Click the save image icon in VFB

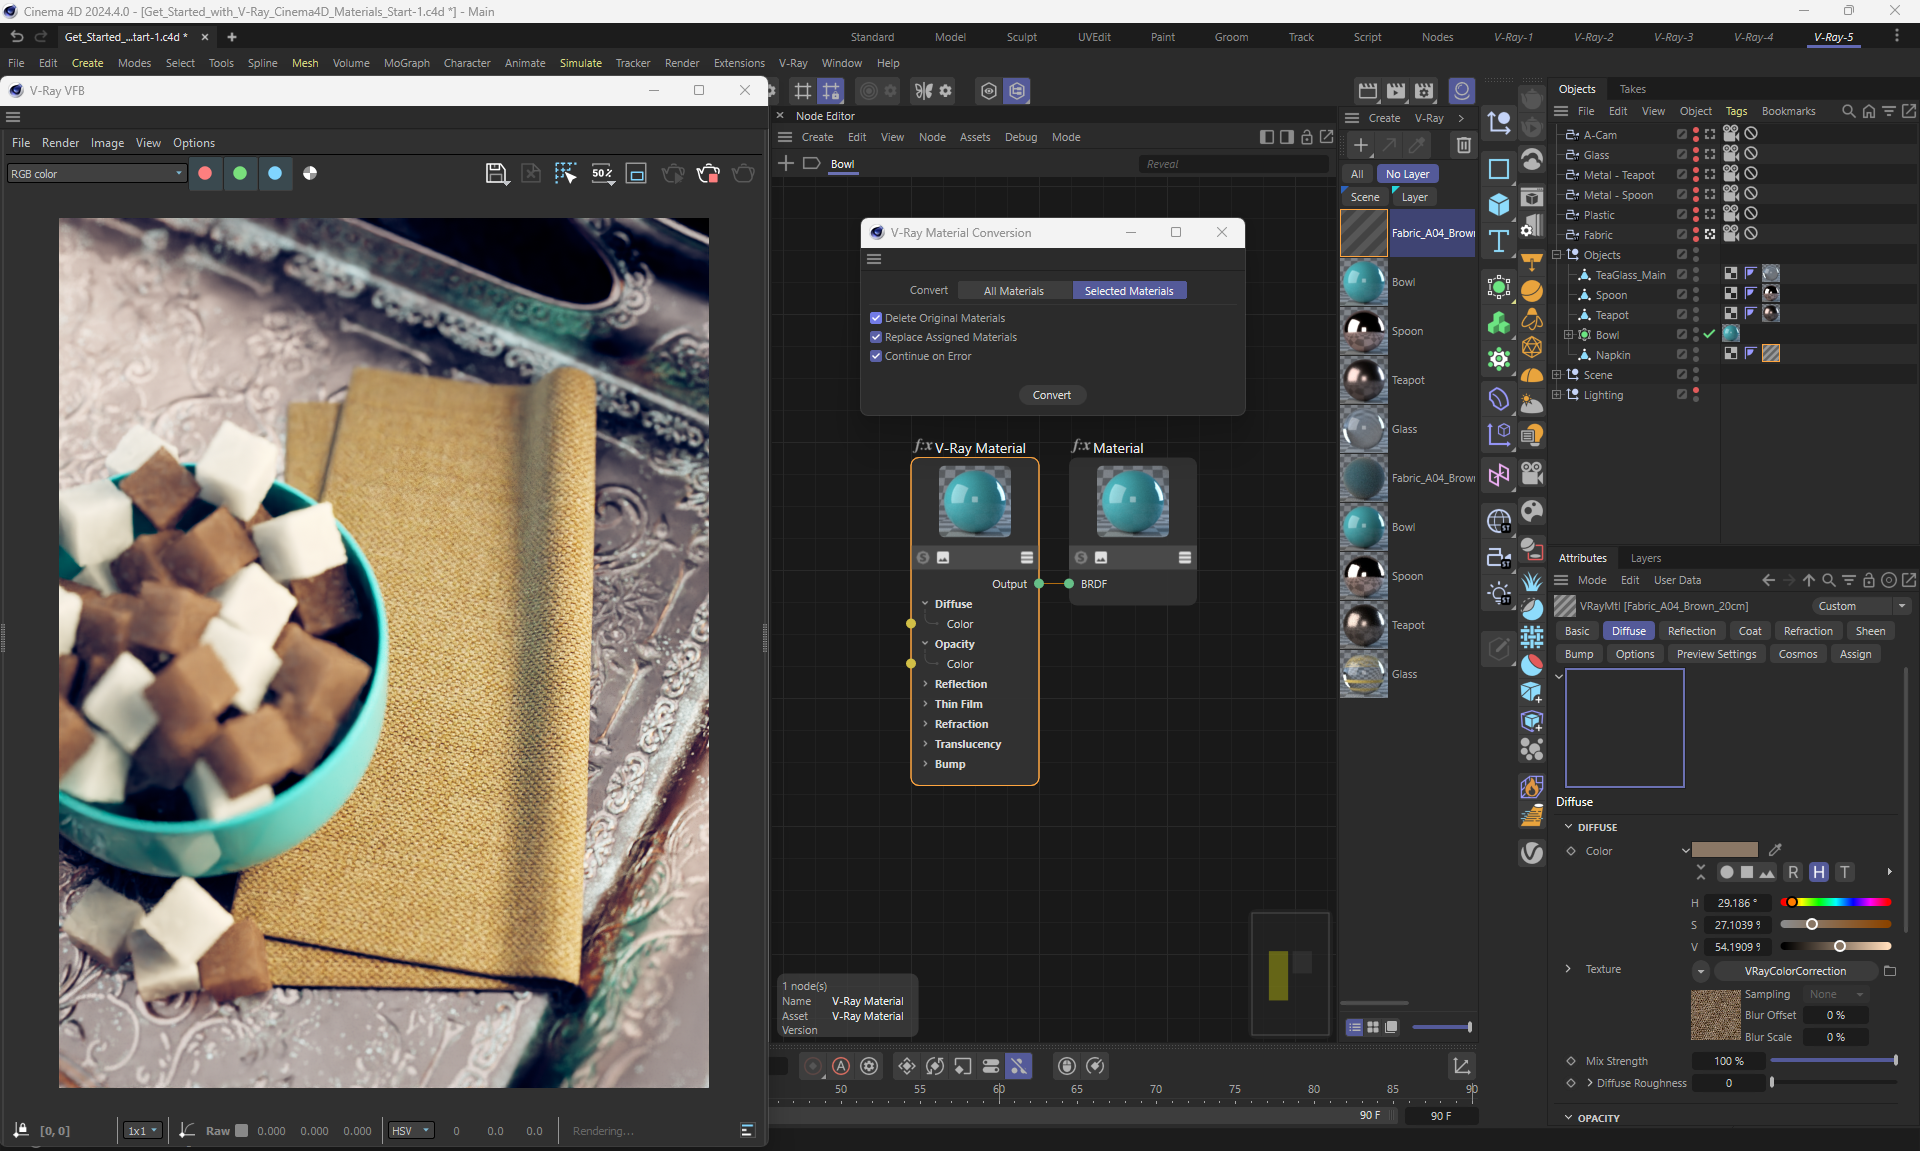pyautogui.click(x=496, y=174)
